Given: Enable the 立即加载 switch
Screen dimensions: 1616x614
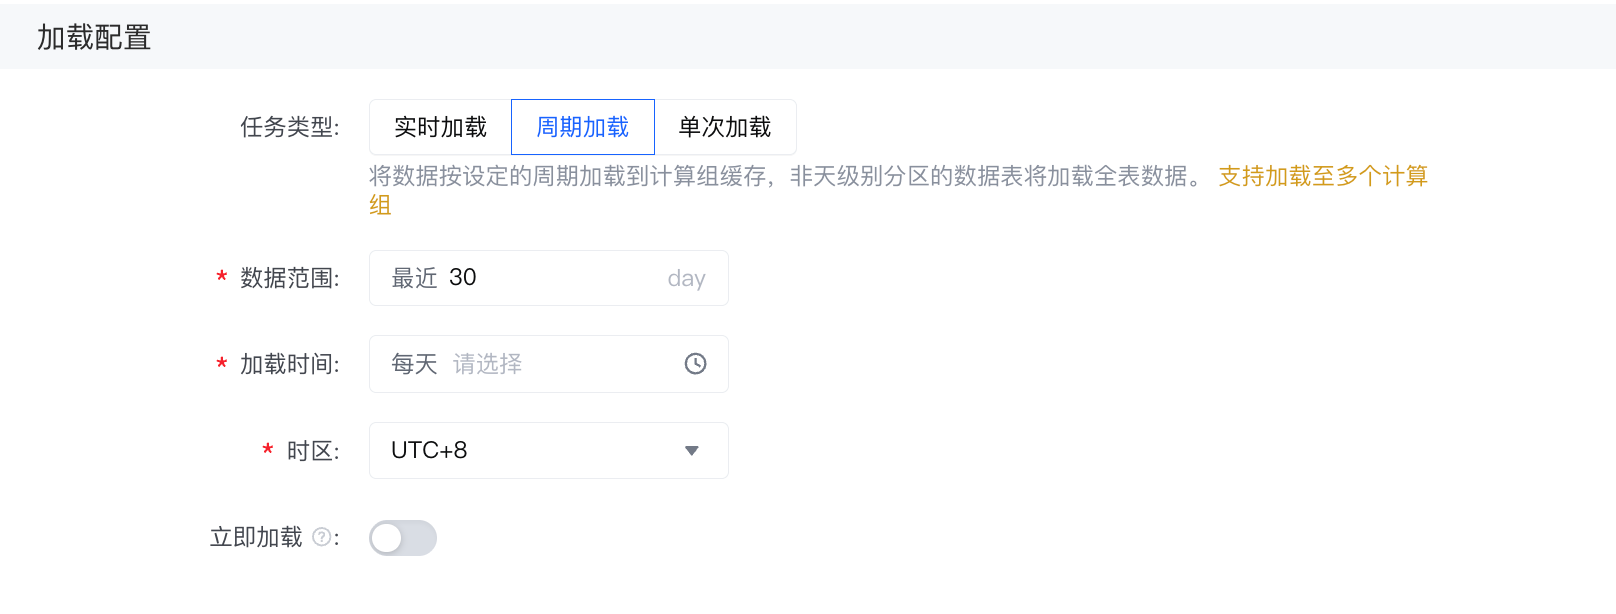Looking at the screenshot, I should (403, 538).
